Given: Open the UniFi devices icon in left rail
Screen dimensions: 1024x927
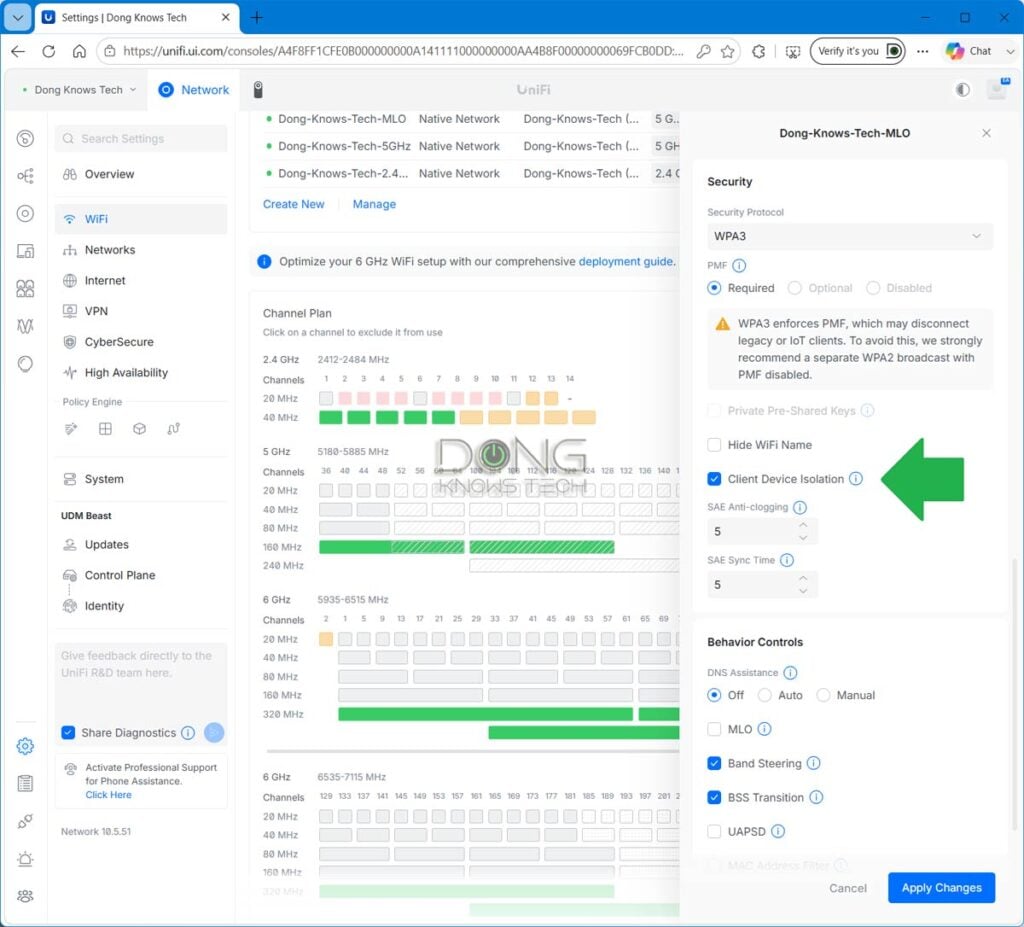Looking at the screenshot, I should tap(25, 214).
